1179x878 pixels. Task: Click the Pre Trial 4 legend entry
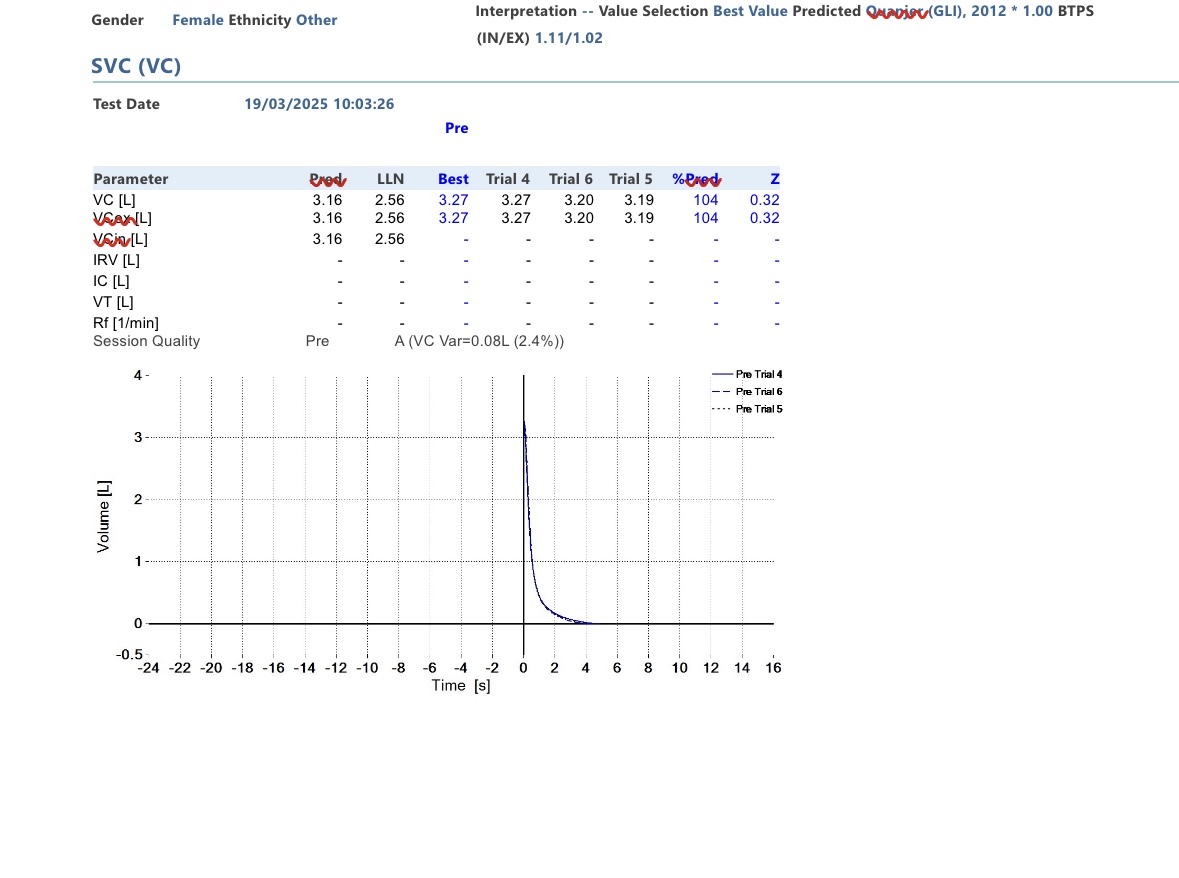coord(758,374)
